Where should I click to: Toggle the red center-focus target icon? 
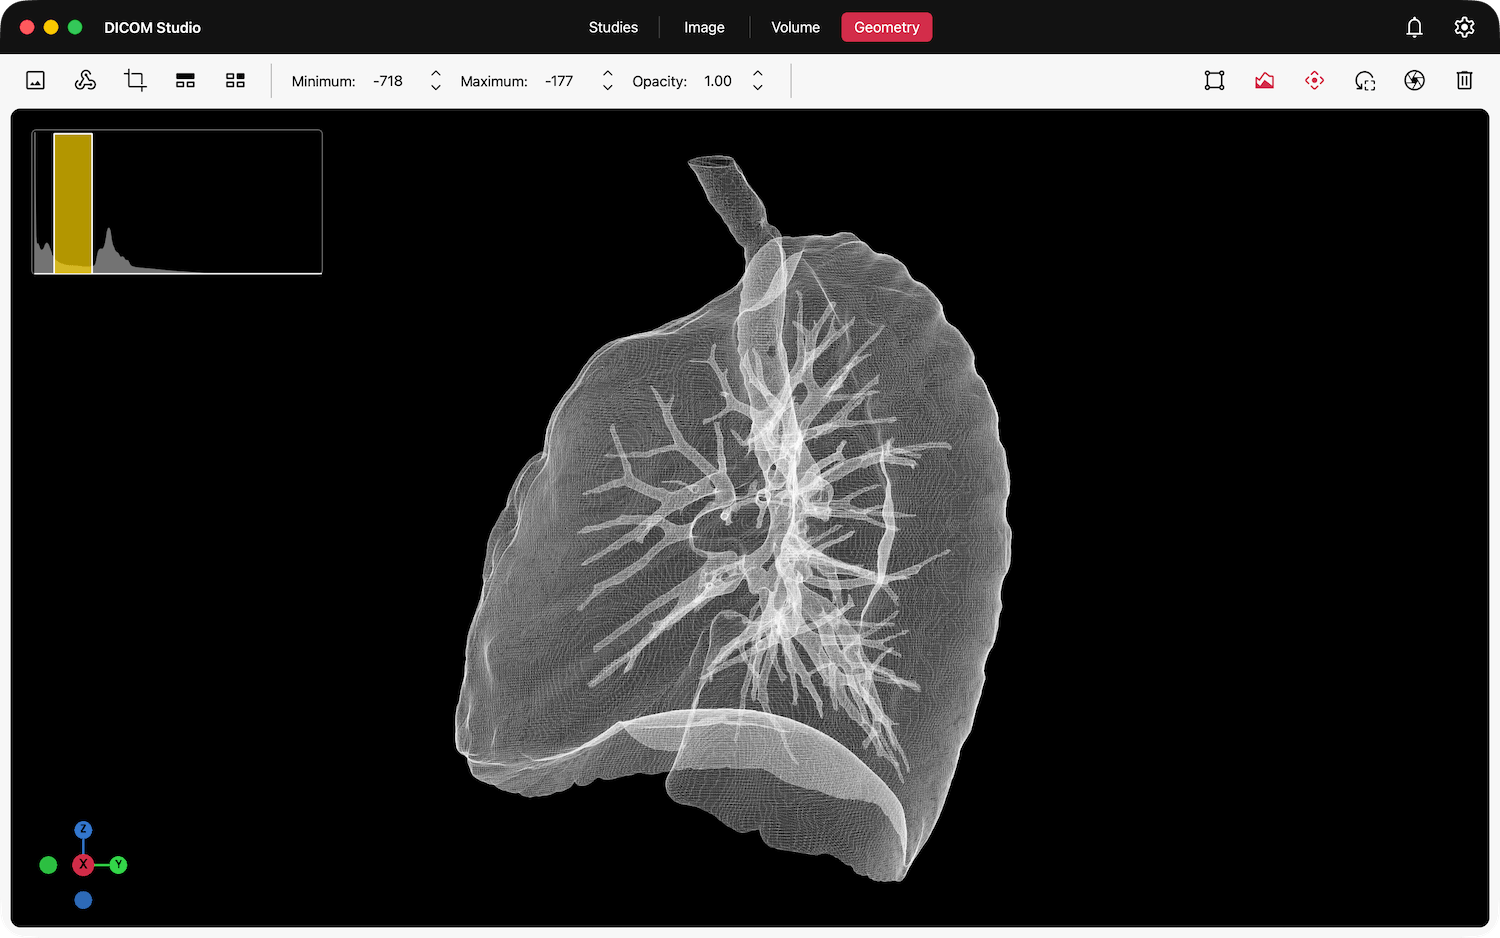click(x=1315, y=81)
